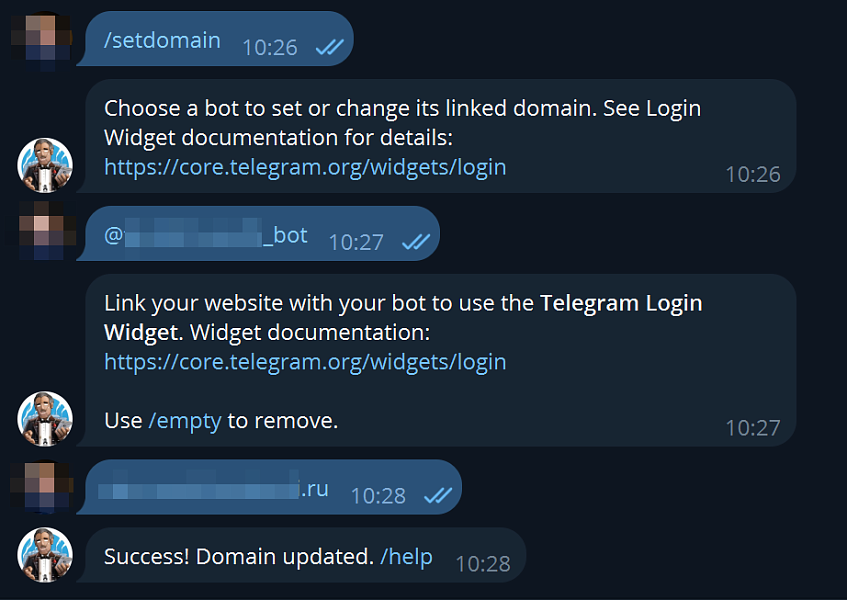Click the /empty command to remove the domain
Viewport: 847px width, 600px height.
tap(185, 421)
